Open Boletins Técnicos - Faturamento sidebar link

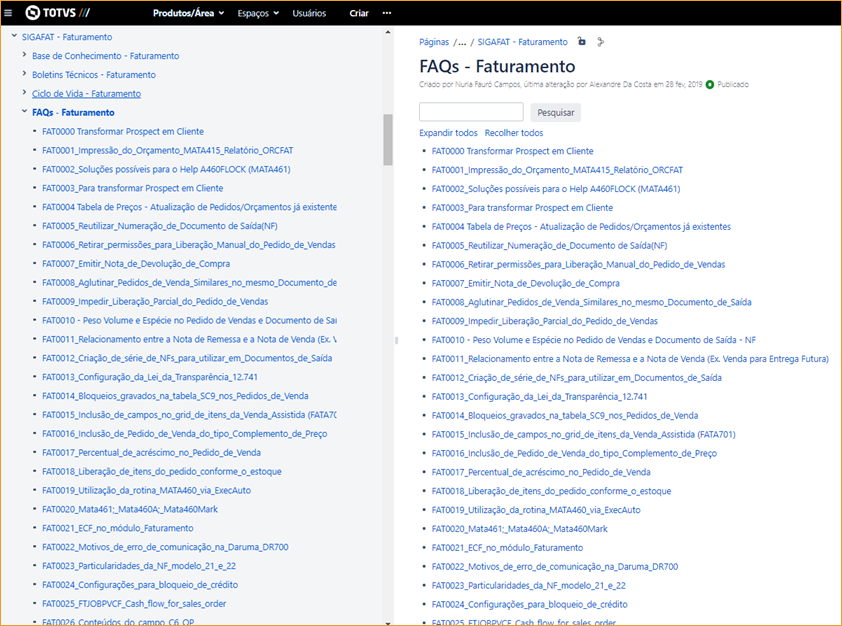[94, 75]
